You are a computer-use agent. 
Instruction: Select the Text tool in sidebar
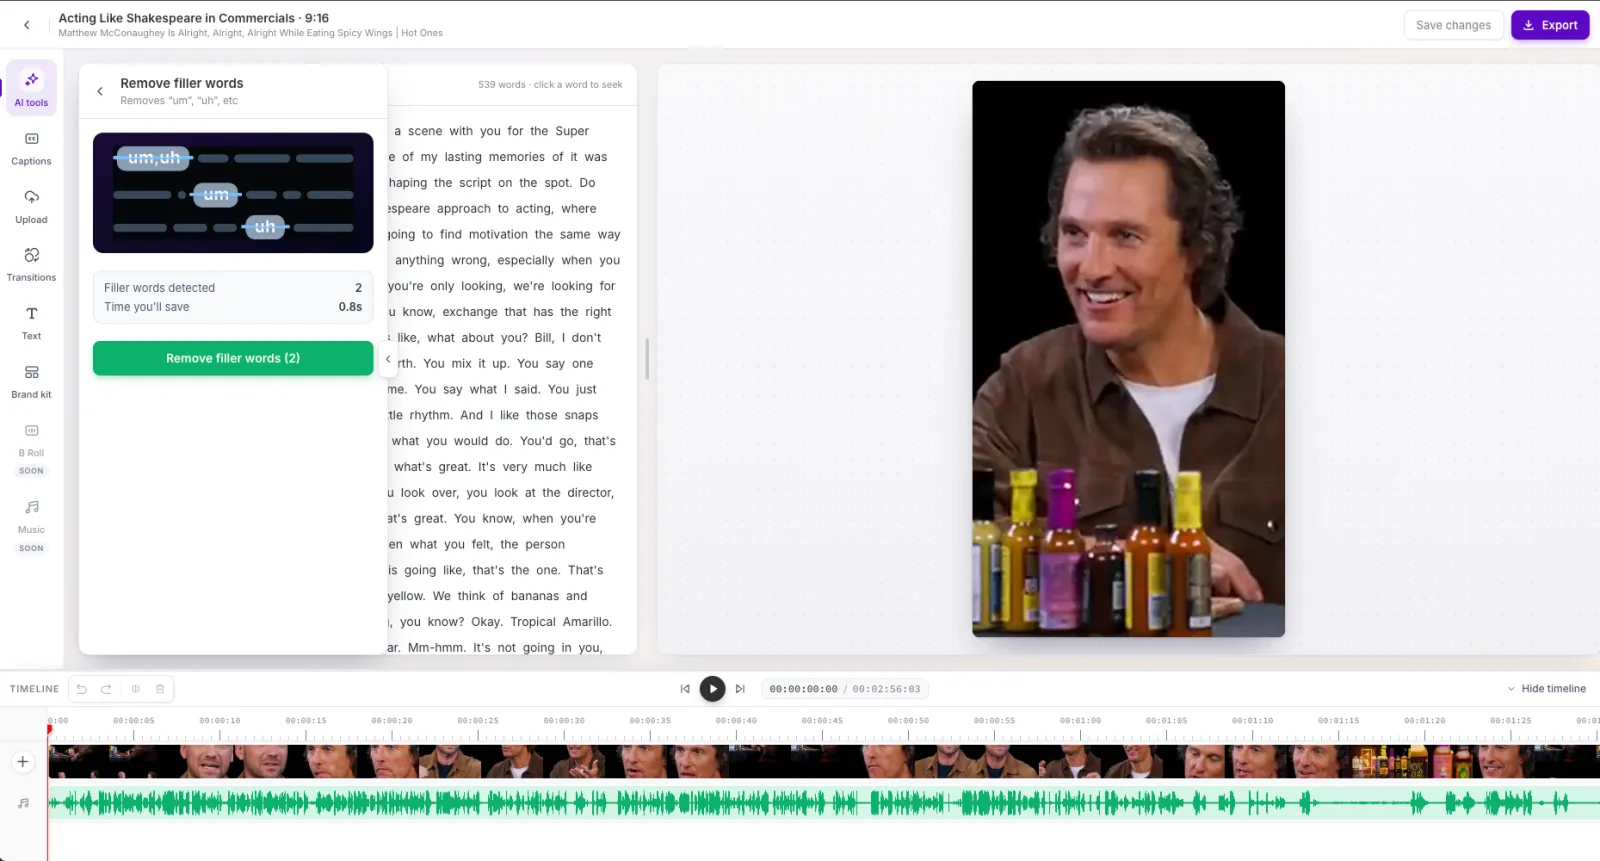point(31,323)
